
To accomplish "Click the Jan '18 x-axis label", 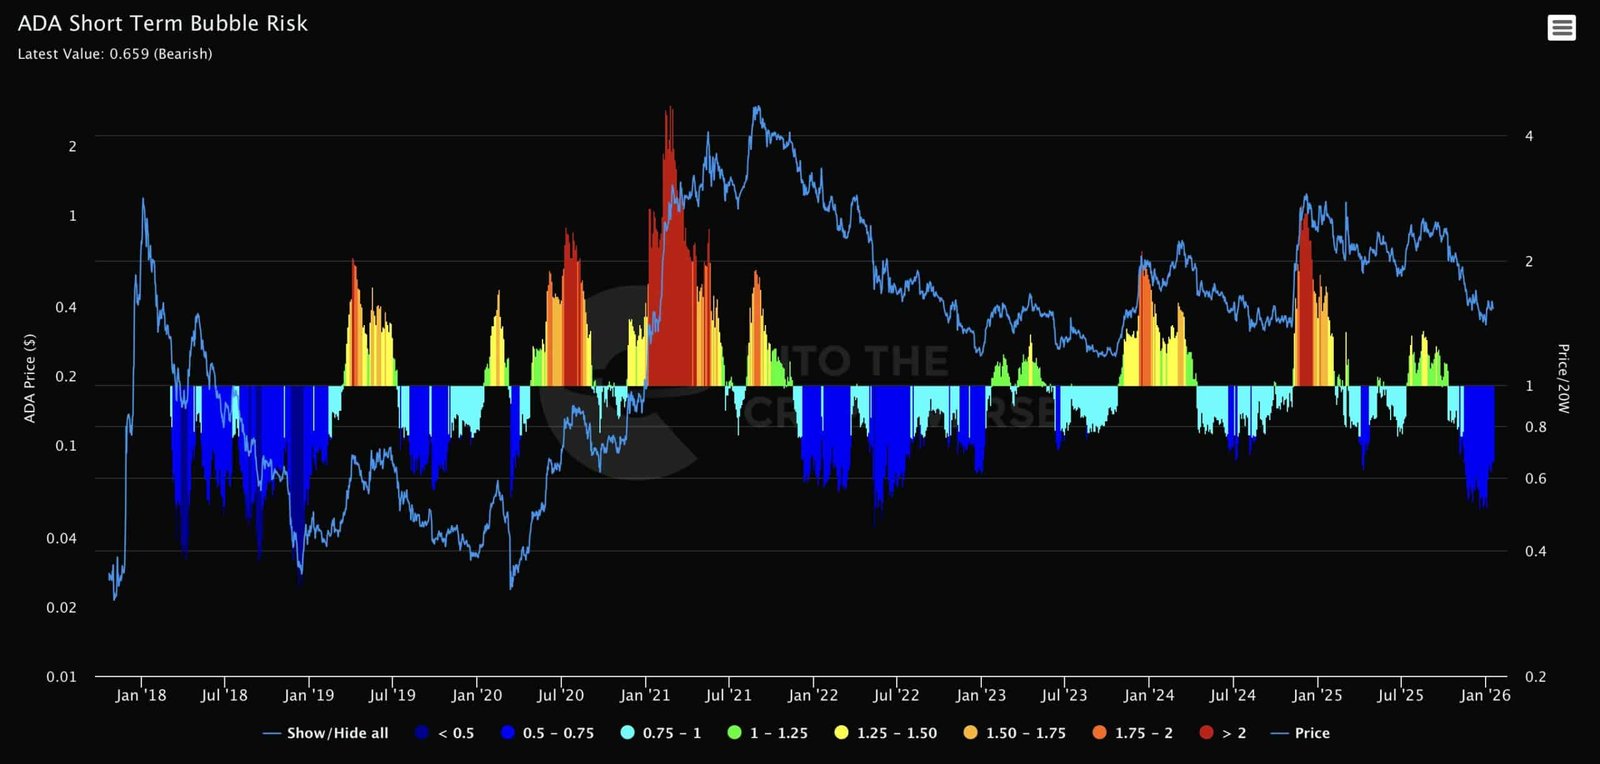I will coord(141,695).
